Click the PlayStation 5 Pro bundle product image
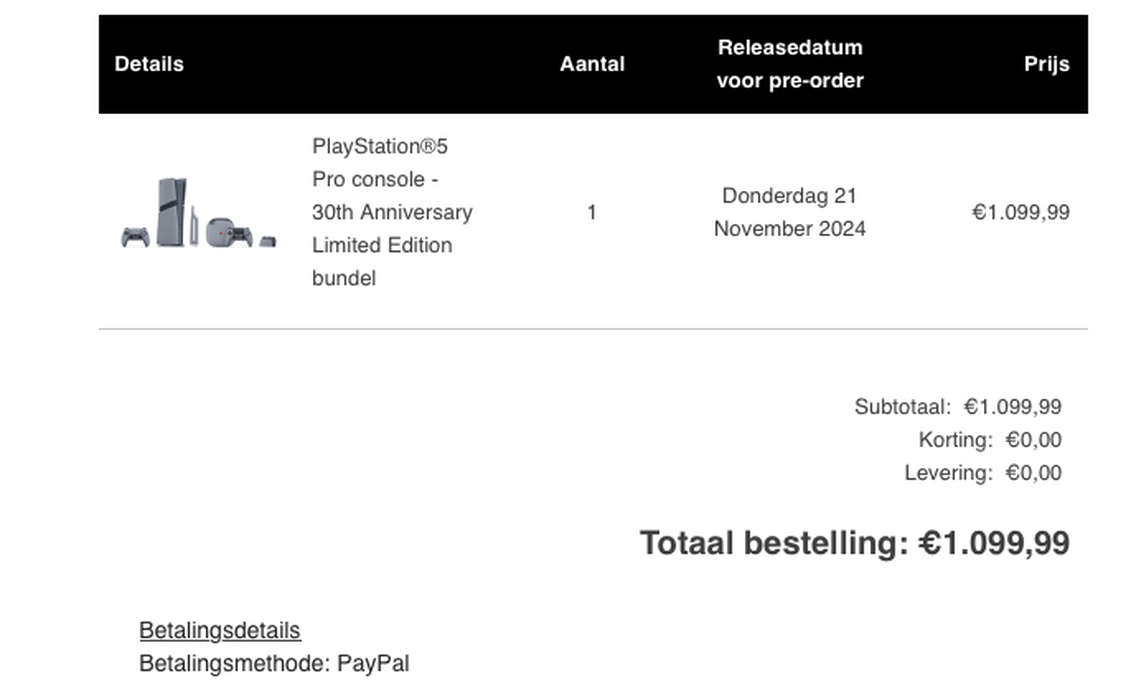This screenshot has width=1131, height=686. click(x=198, y=212)
